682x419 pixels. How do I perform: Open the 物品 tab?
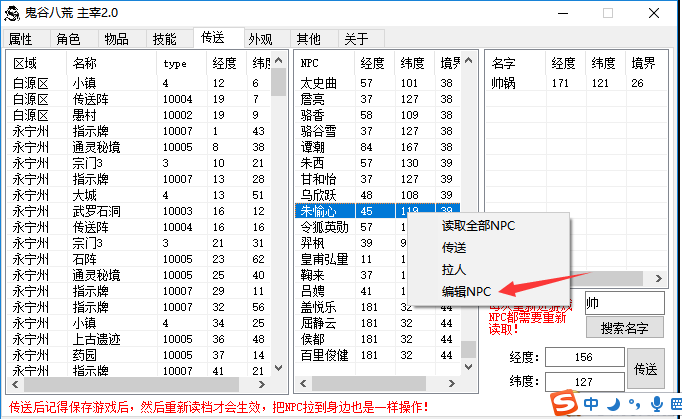[122, 39]
